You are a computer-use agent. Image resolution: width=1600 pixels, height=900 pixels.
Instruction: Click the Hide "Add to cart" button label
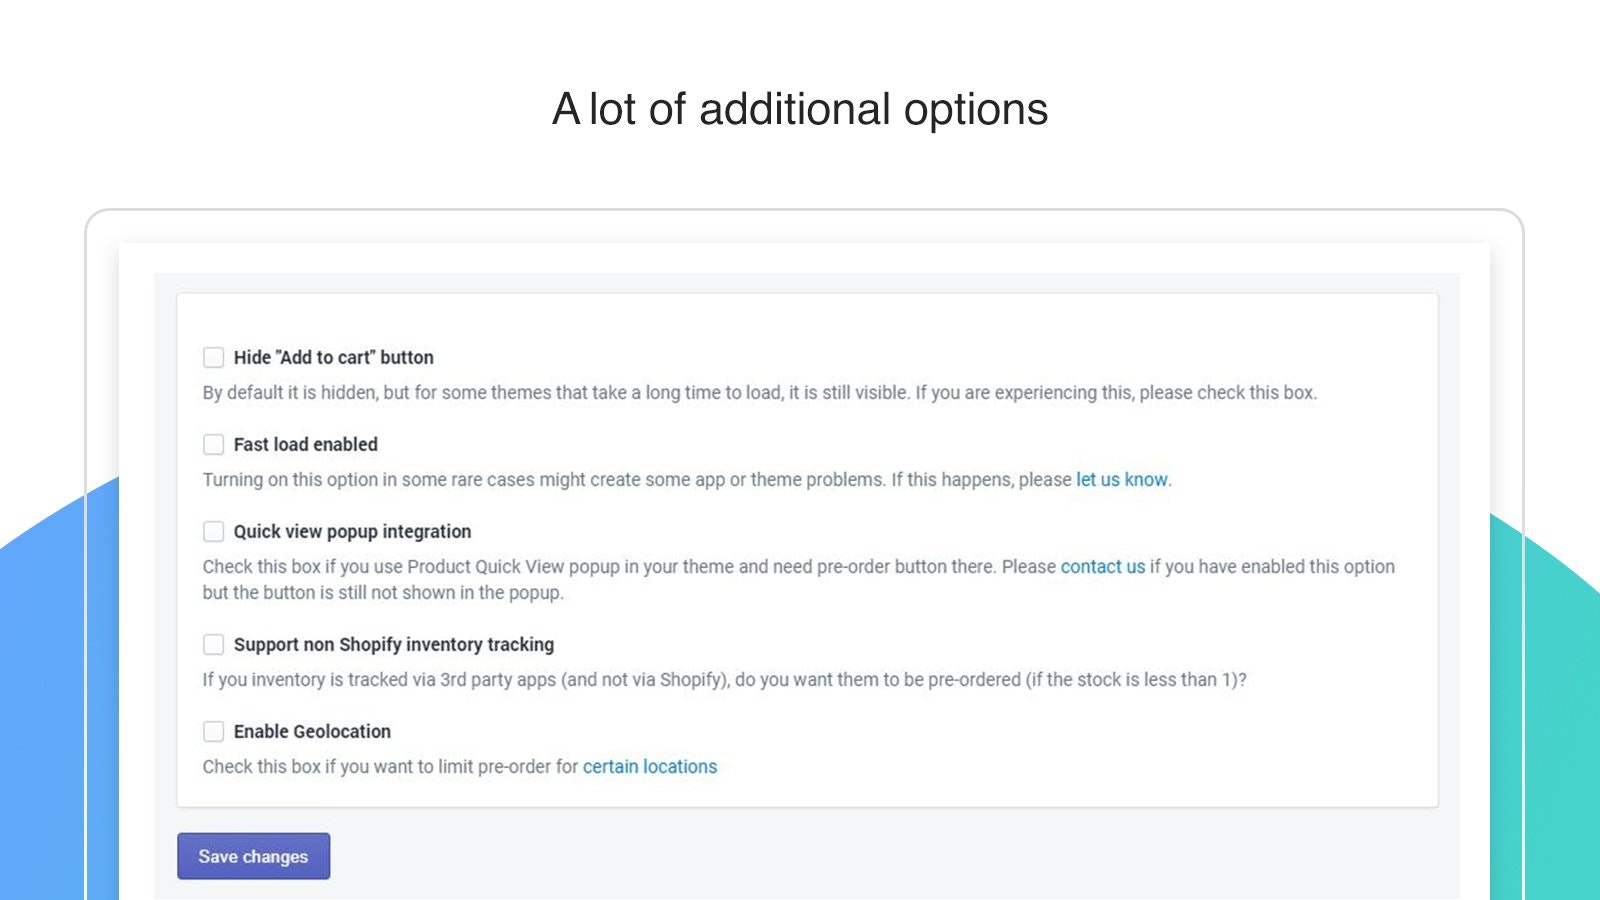click(x=333, y=357)
